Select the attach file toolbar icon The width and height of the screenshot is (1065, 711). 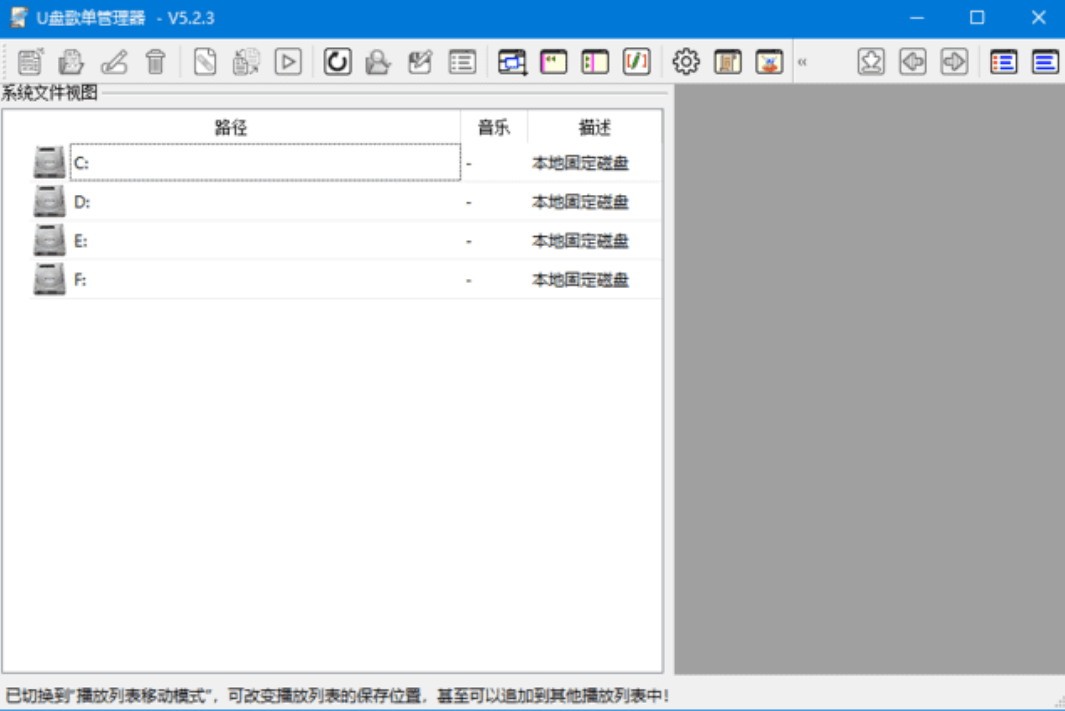207,61
